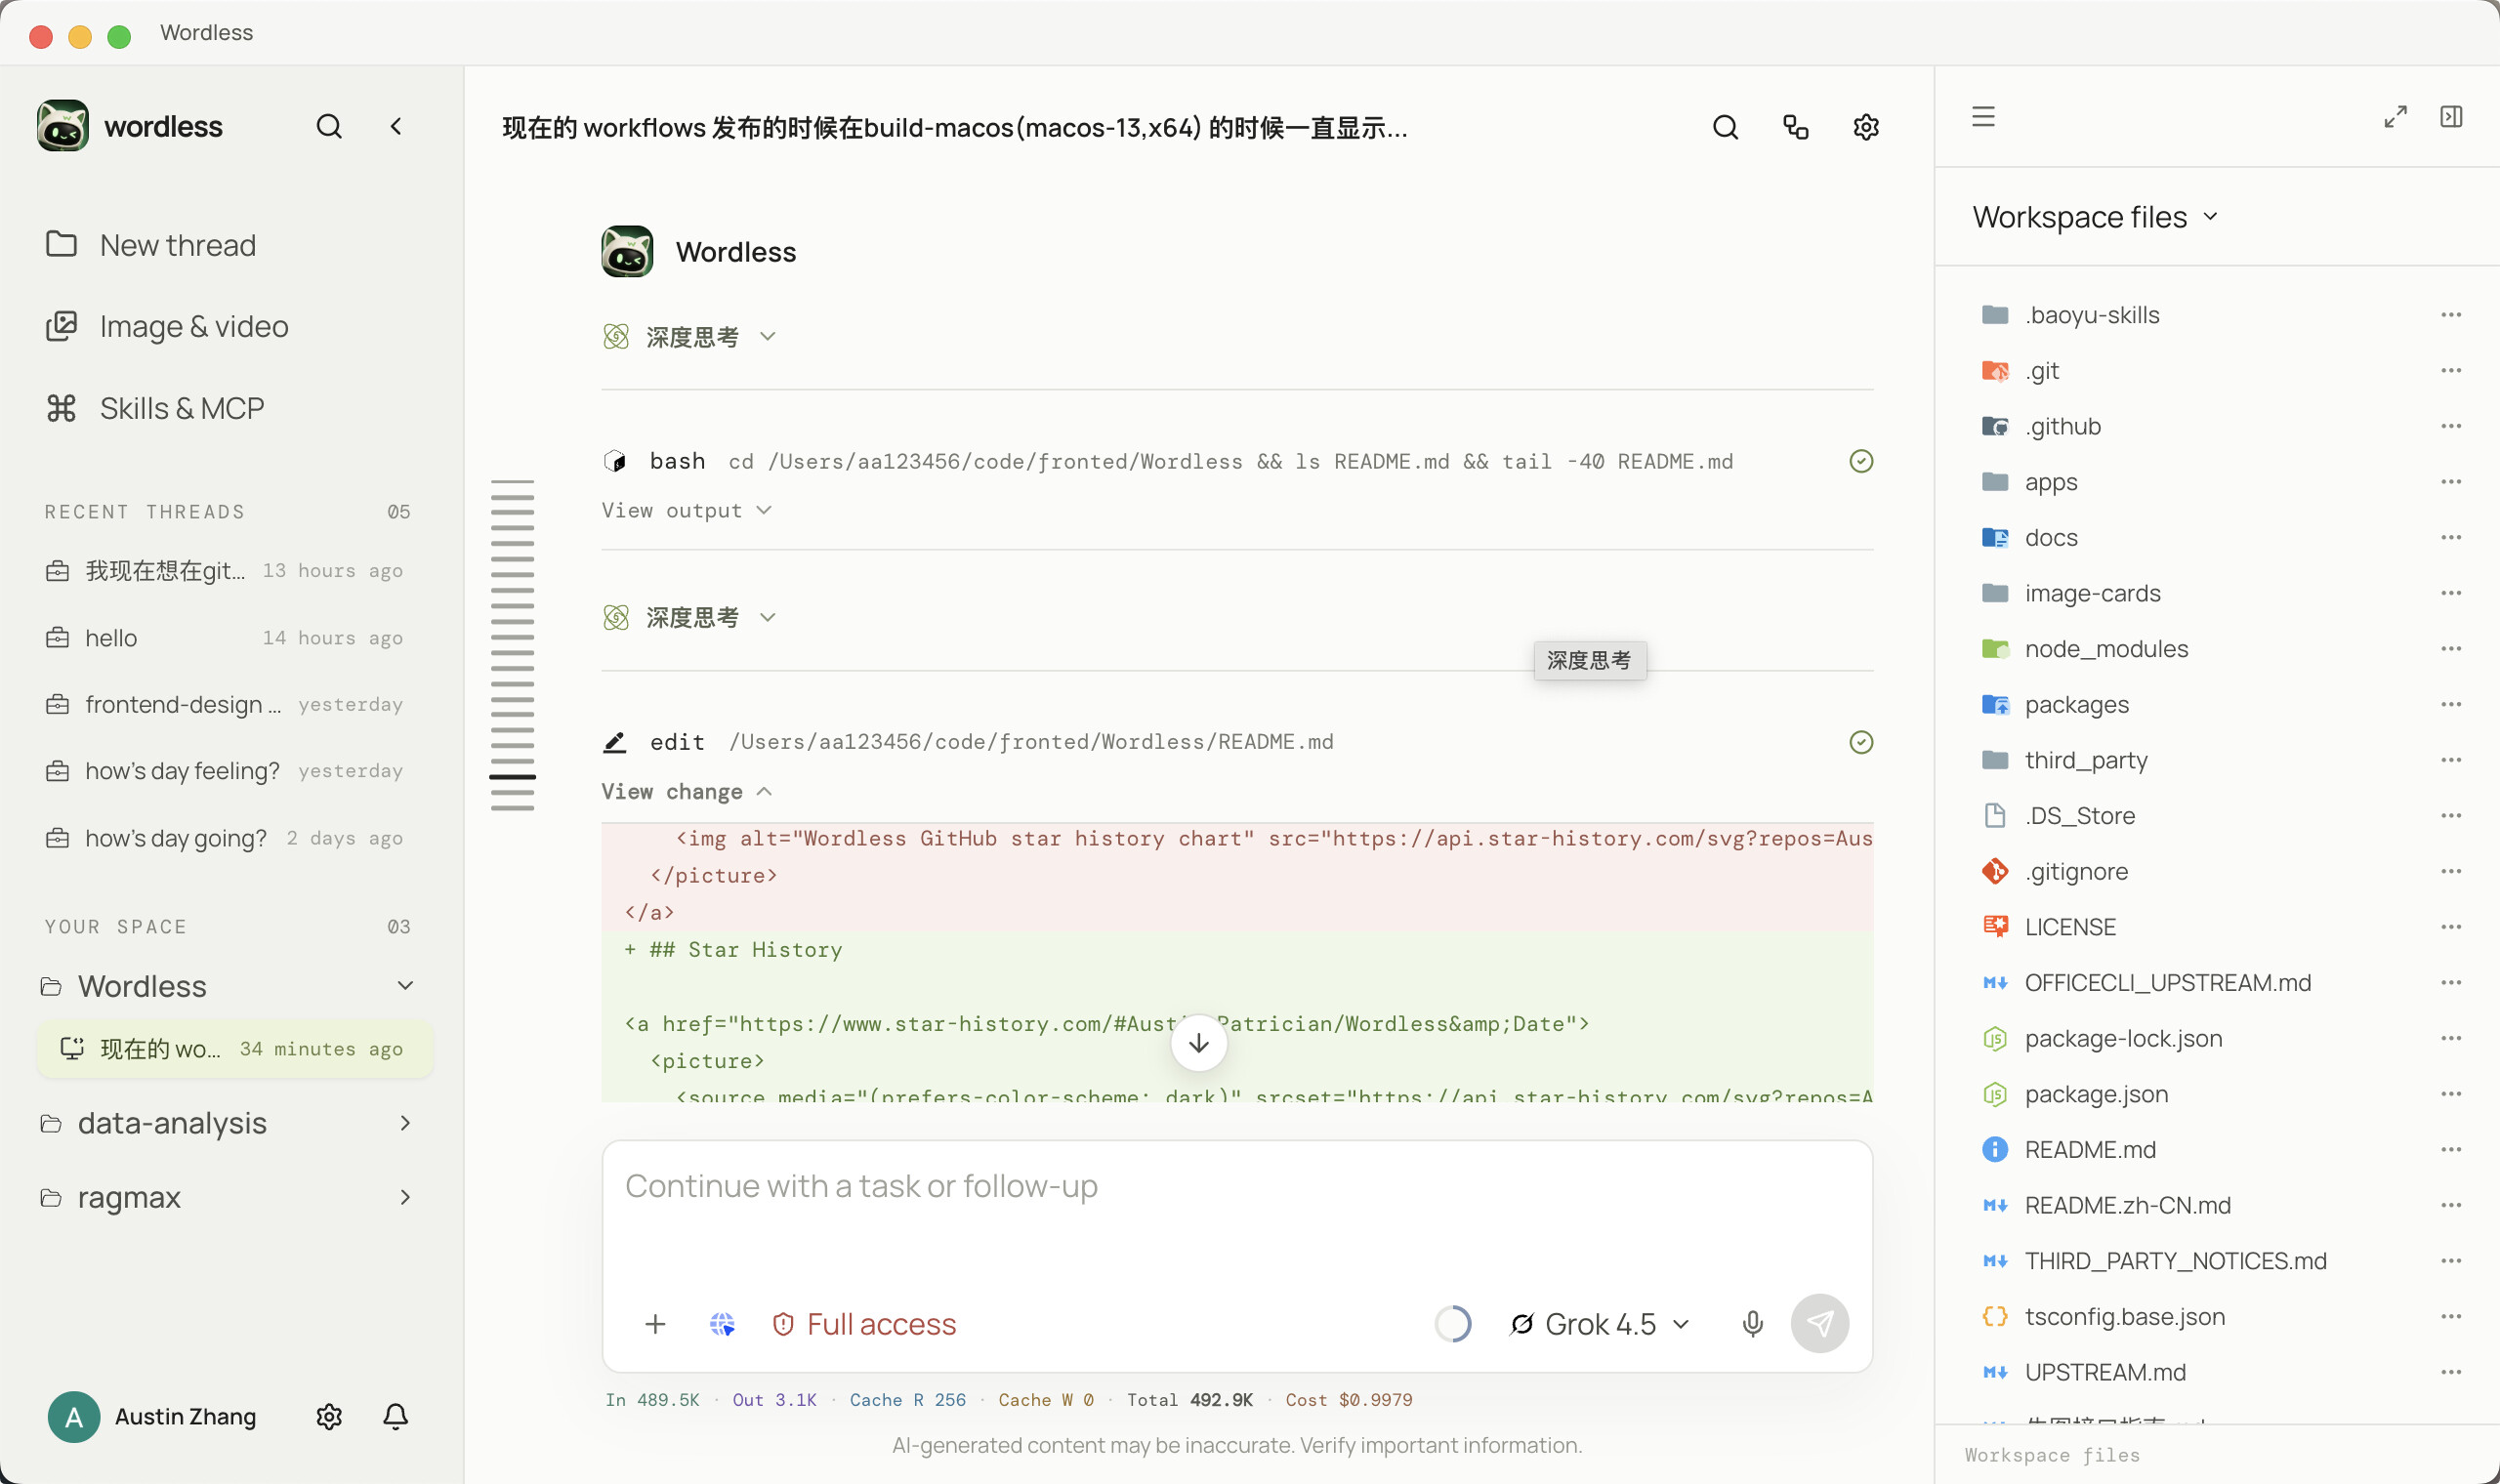This screenshot has height=1484, width=2500.
Task: Open the frontend-design thread
Action: (225, 705)
